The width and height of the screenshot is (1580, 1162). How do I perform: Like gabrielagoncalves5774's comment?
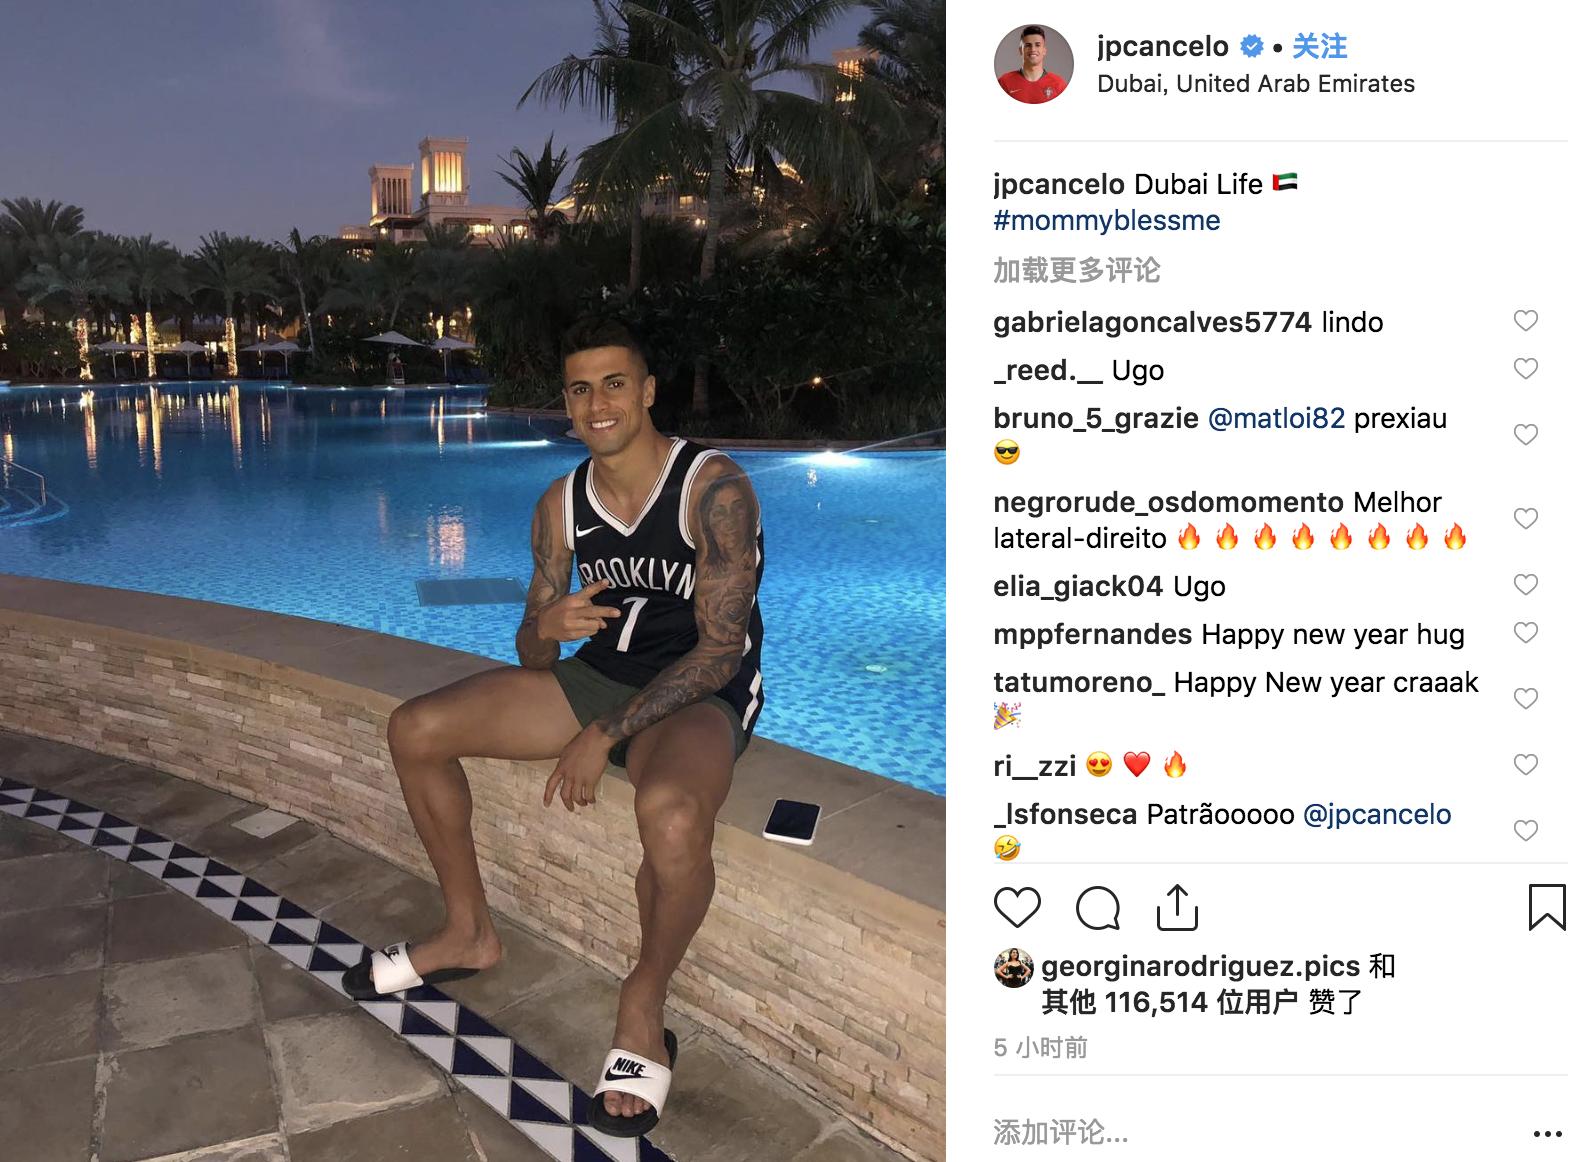point(1525,321)
